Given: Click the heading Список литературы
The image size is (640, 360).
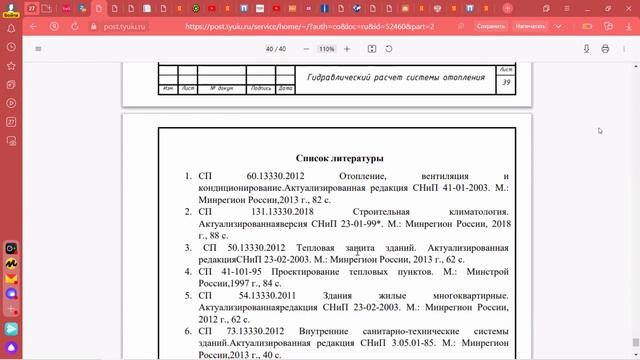Looking at the screenshot, I should pos(340,158).
